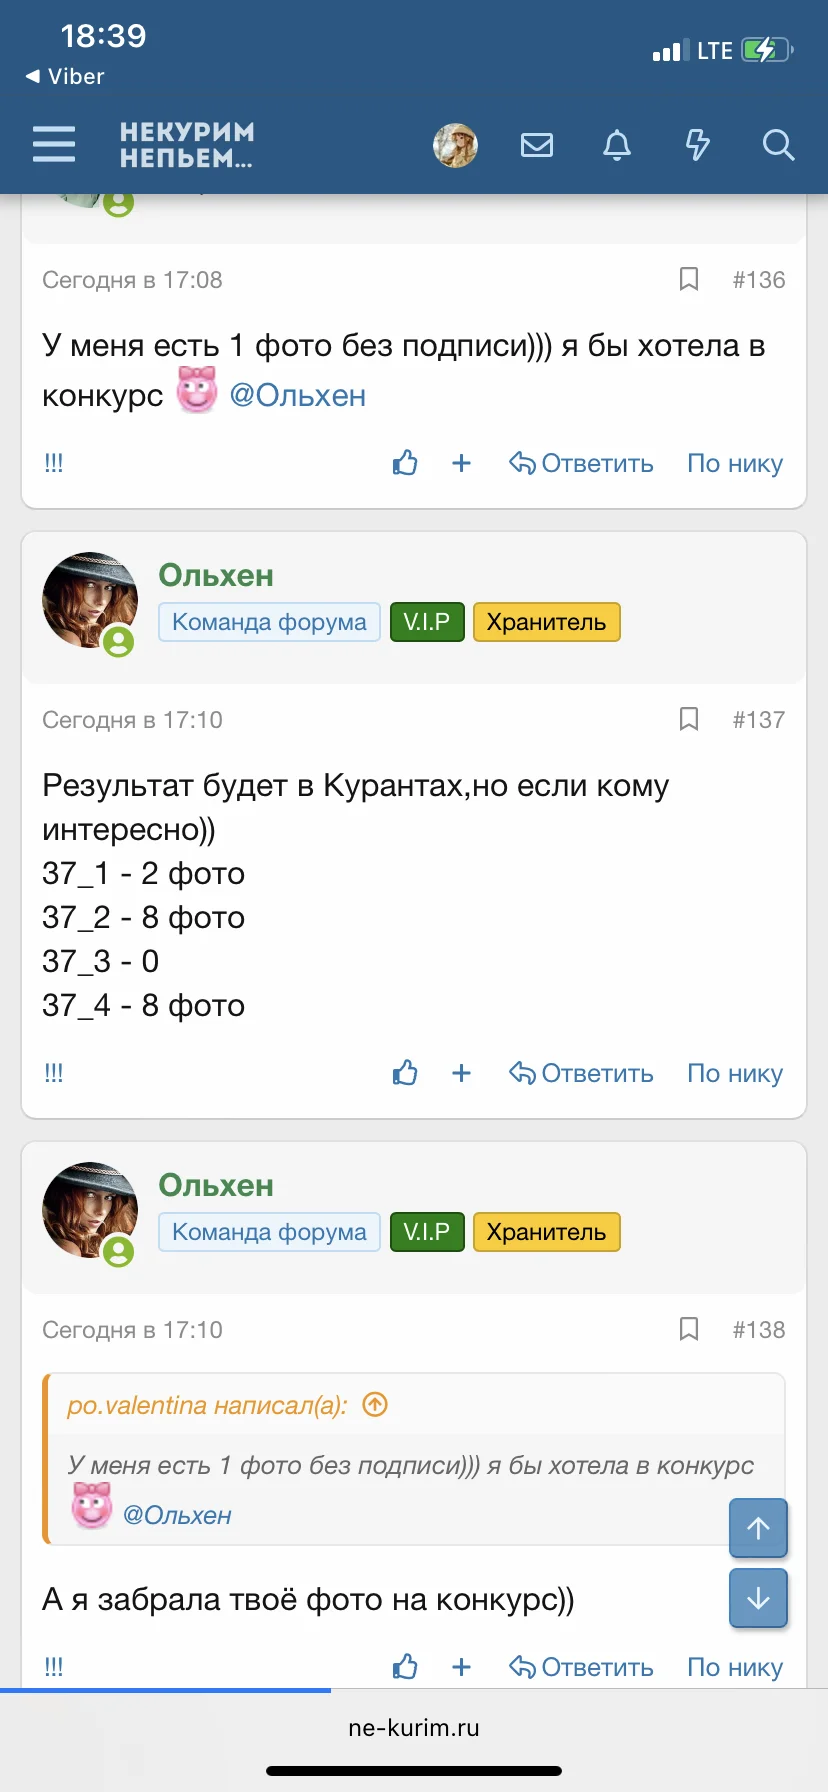Open Ольхен's profile via avatar
This screenshot has width=828, height=1792.
tap(90, 600)
